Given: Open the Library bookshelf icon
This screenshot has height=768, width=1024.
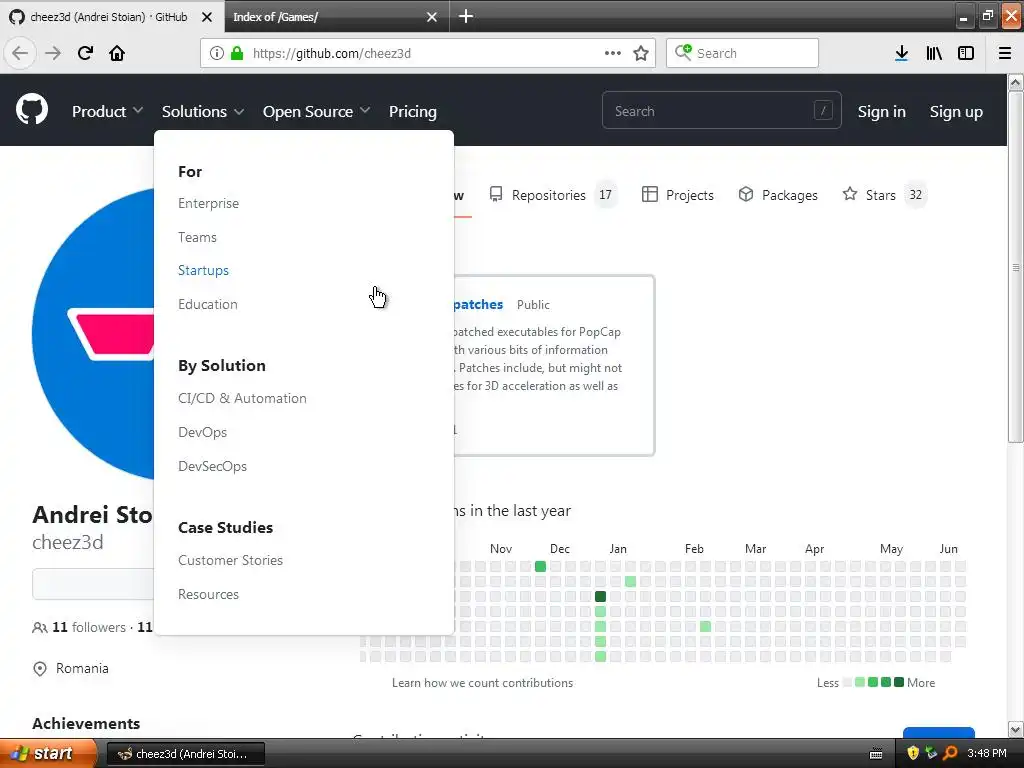Looking at the screenshot, I should (x=934, y=53).
